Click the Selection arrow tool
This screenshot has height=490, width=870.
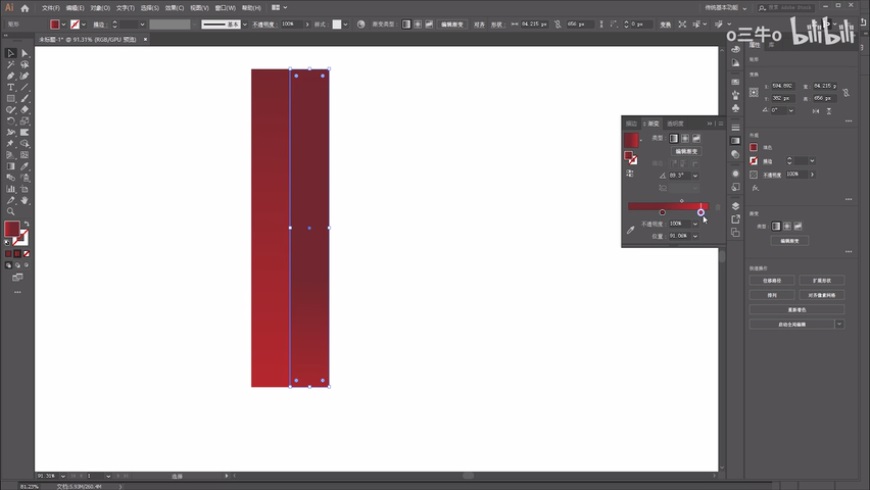point(11,53)
